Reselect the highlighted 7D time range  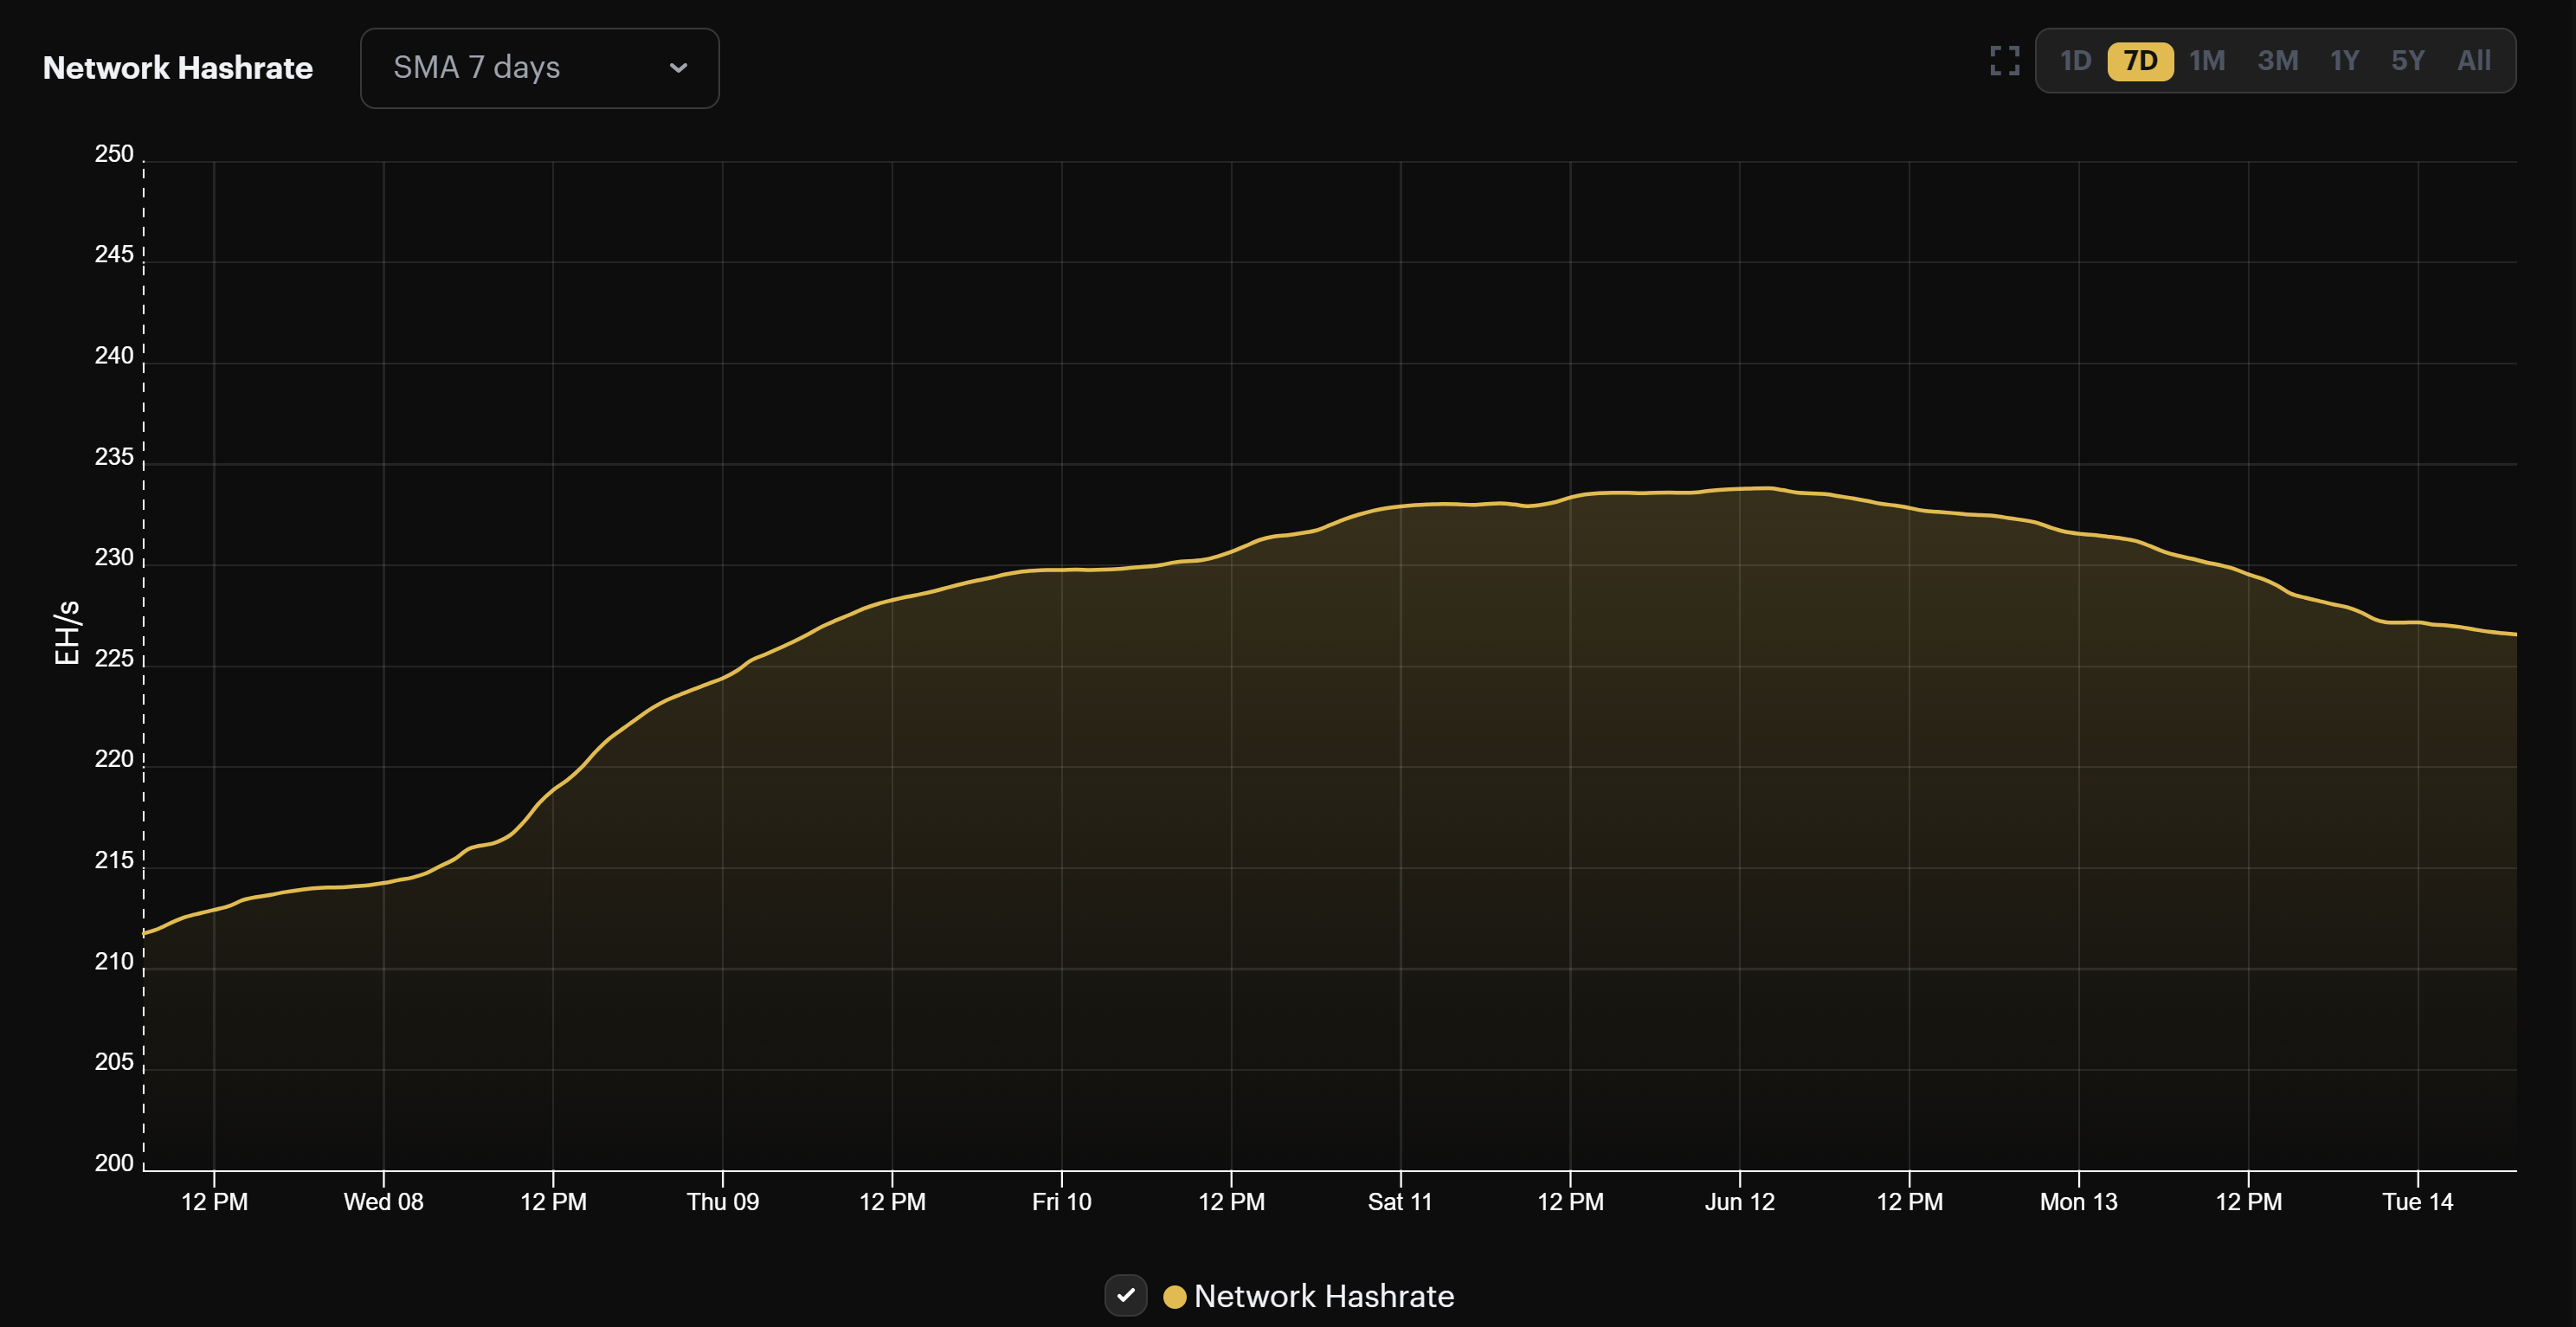point(2141,61)
